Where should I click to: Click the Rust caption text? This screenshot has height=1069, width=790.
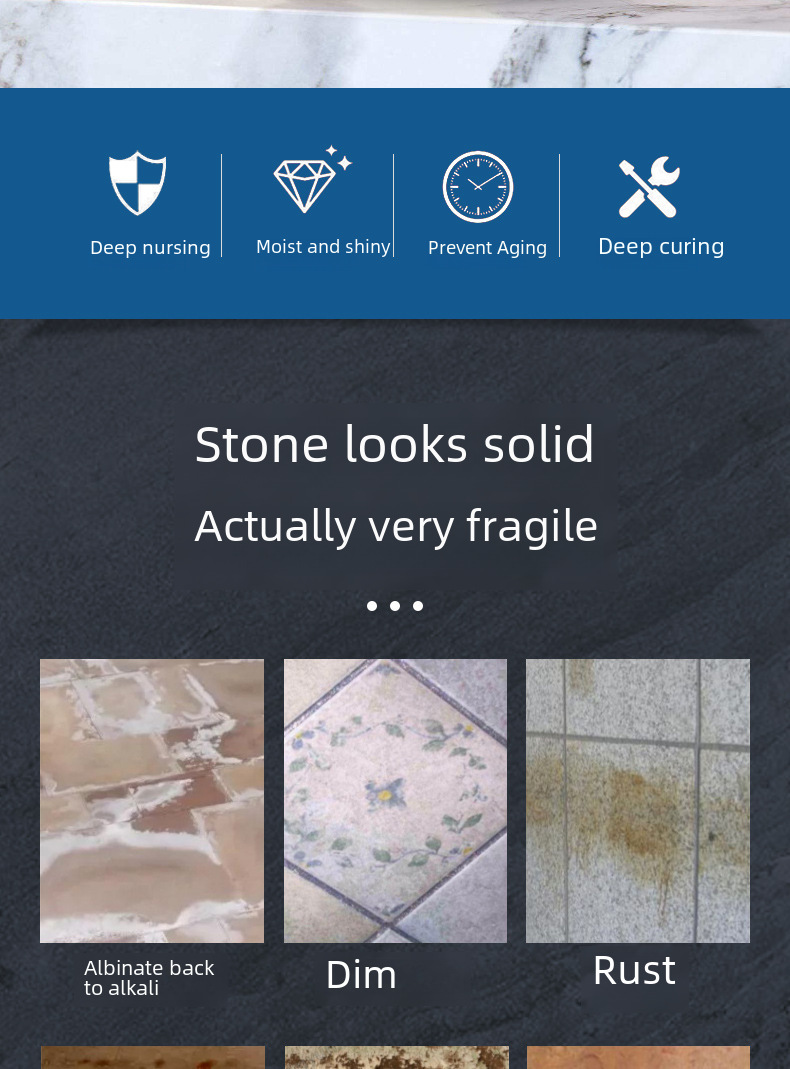635,970
